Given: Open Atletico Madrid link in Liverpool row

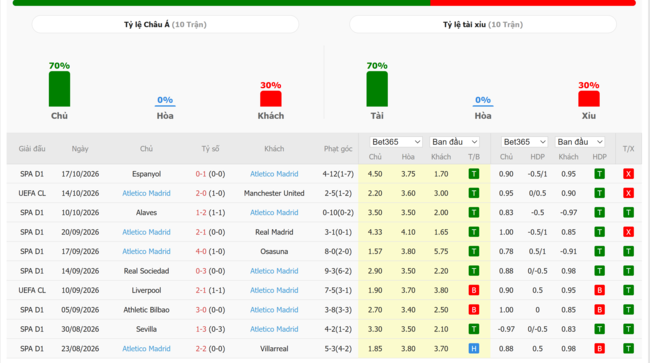Looking at the screenshot, I should pos(274,290).
